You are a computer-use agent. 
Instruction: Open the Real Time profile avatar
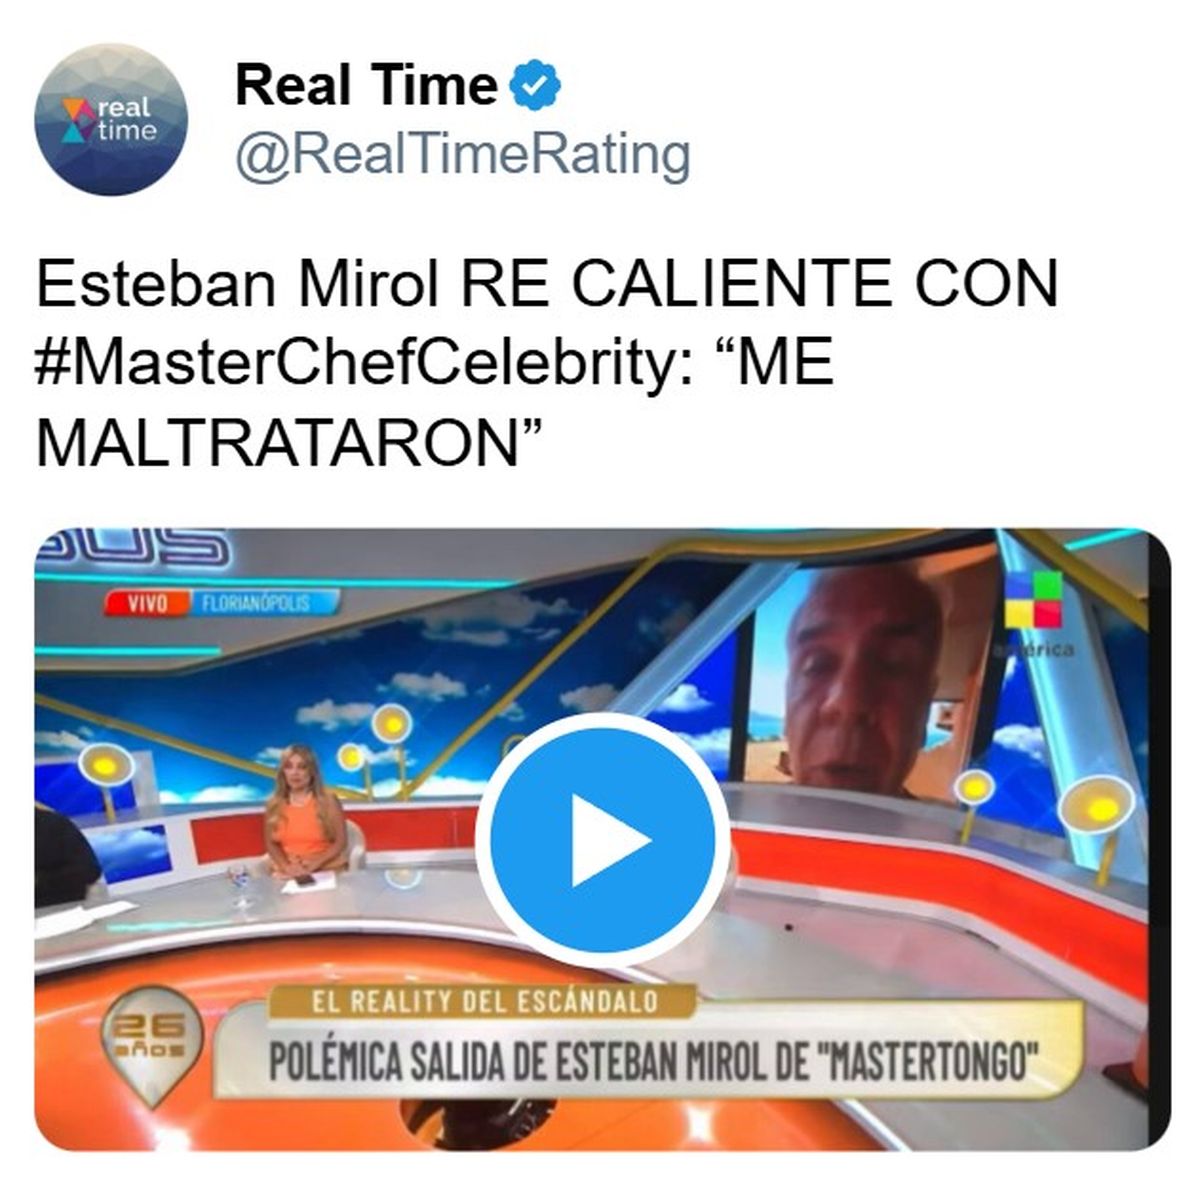point(110,119)
